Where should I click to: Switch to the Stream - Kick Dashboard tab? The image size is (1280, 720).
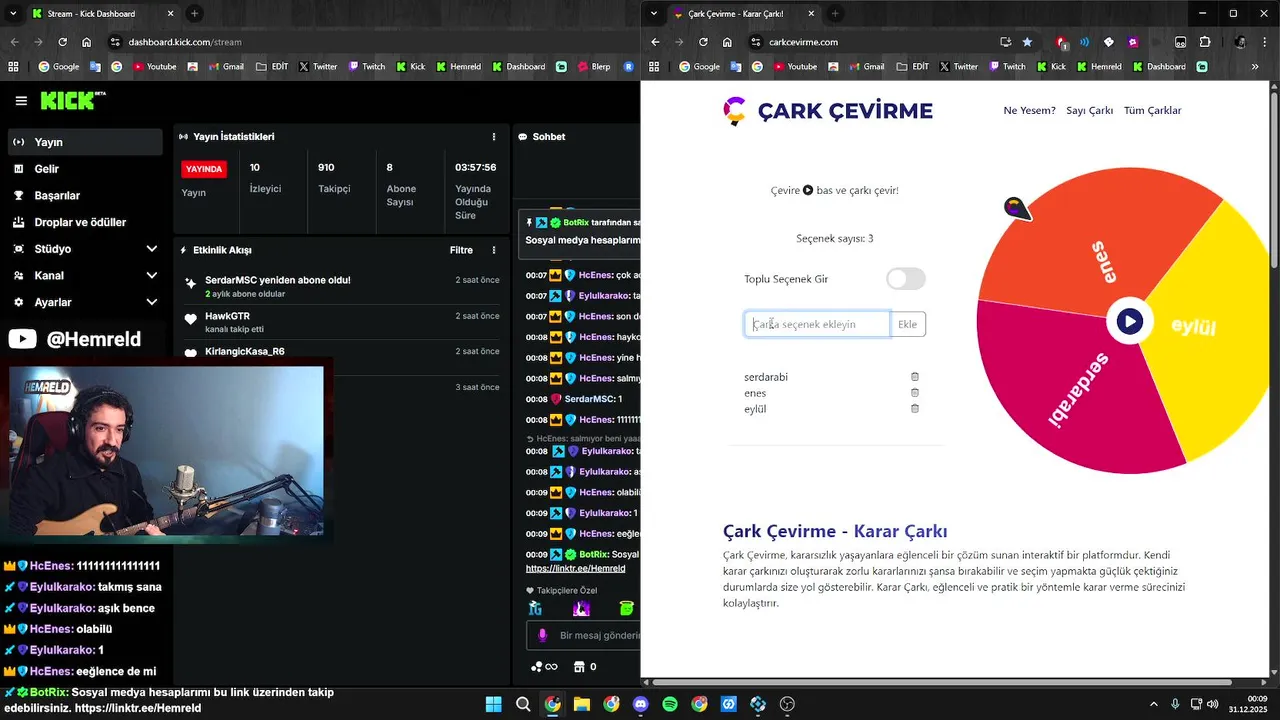click(104, 14)
